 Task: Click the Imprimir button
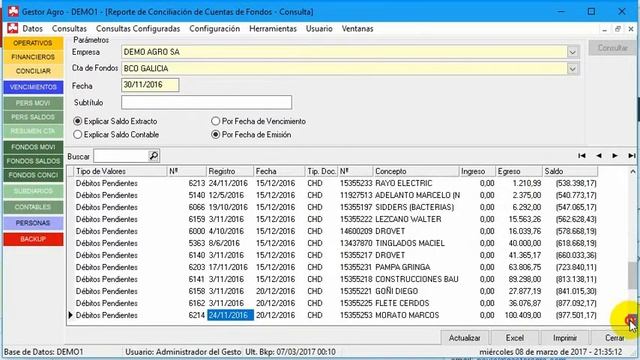point(565,338)
